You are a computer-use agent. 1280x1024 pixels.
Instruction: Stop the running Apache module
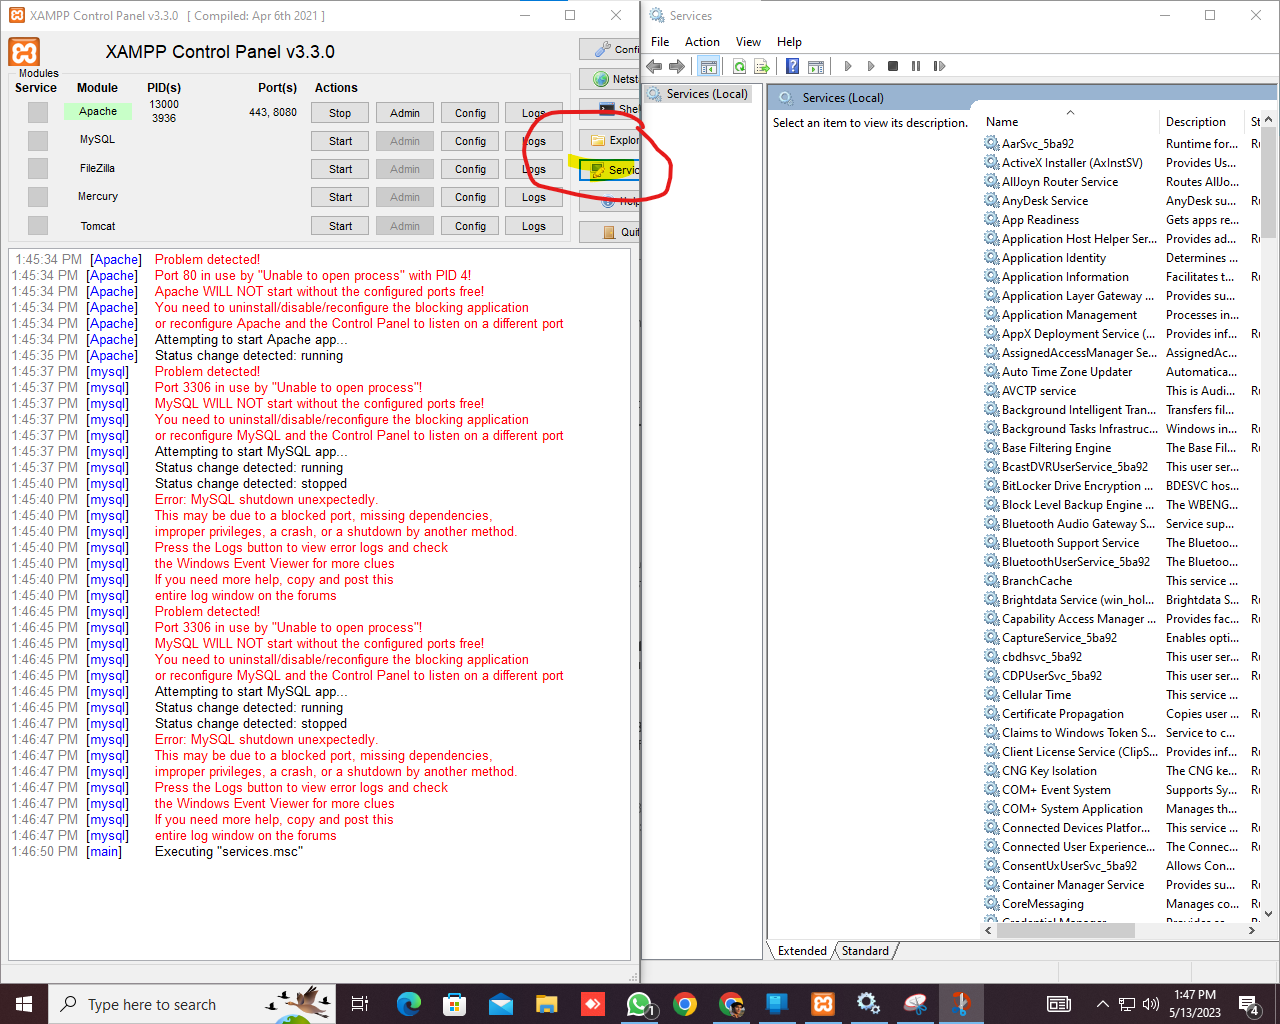tap(339, 112)
